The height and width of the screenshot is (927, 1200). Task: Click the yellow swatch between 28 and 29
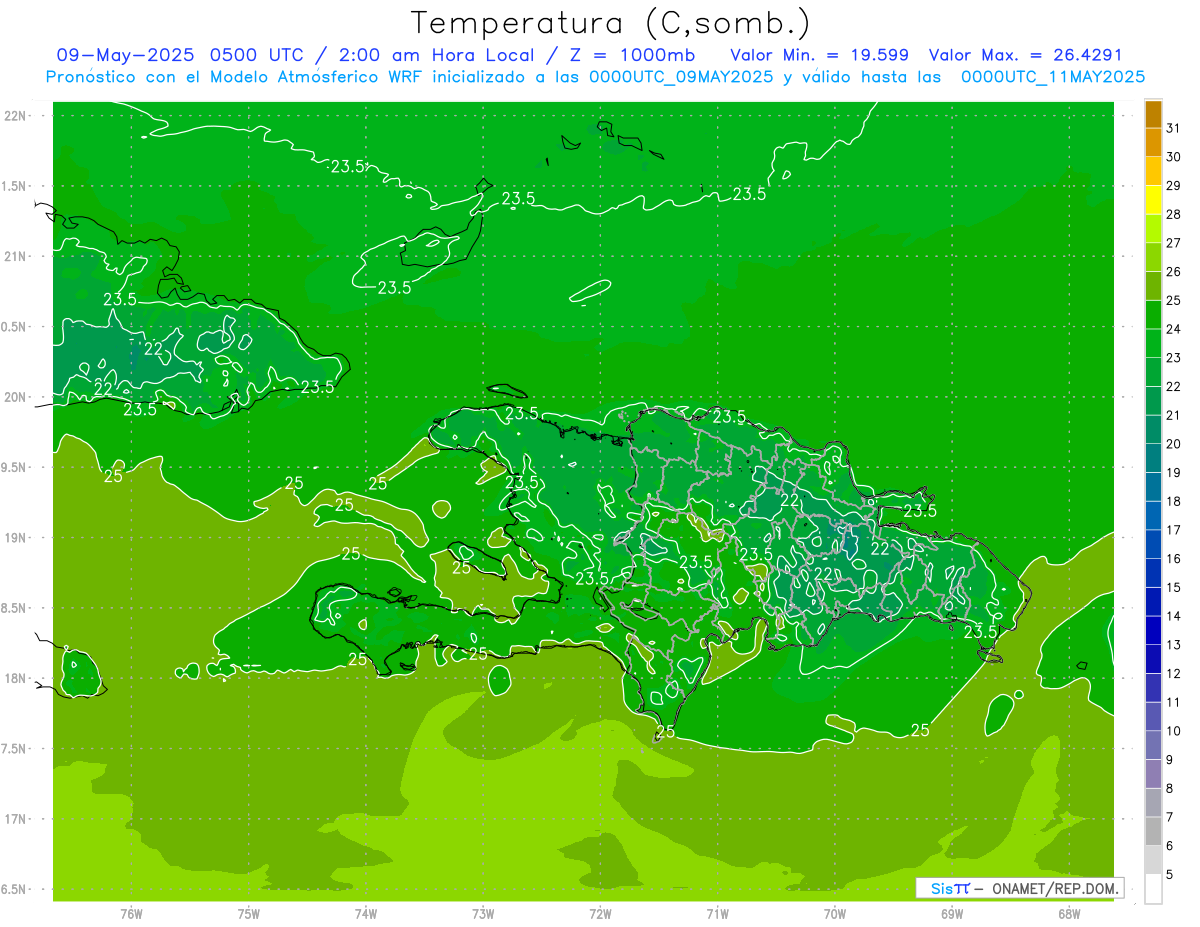[1153, 199]
